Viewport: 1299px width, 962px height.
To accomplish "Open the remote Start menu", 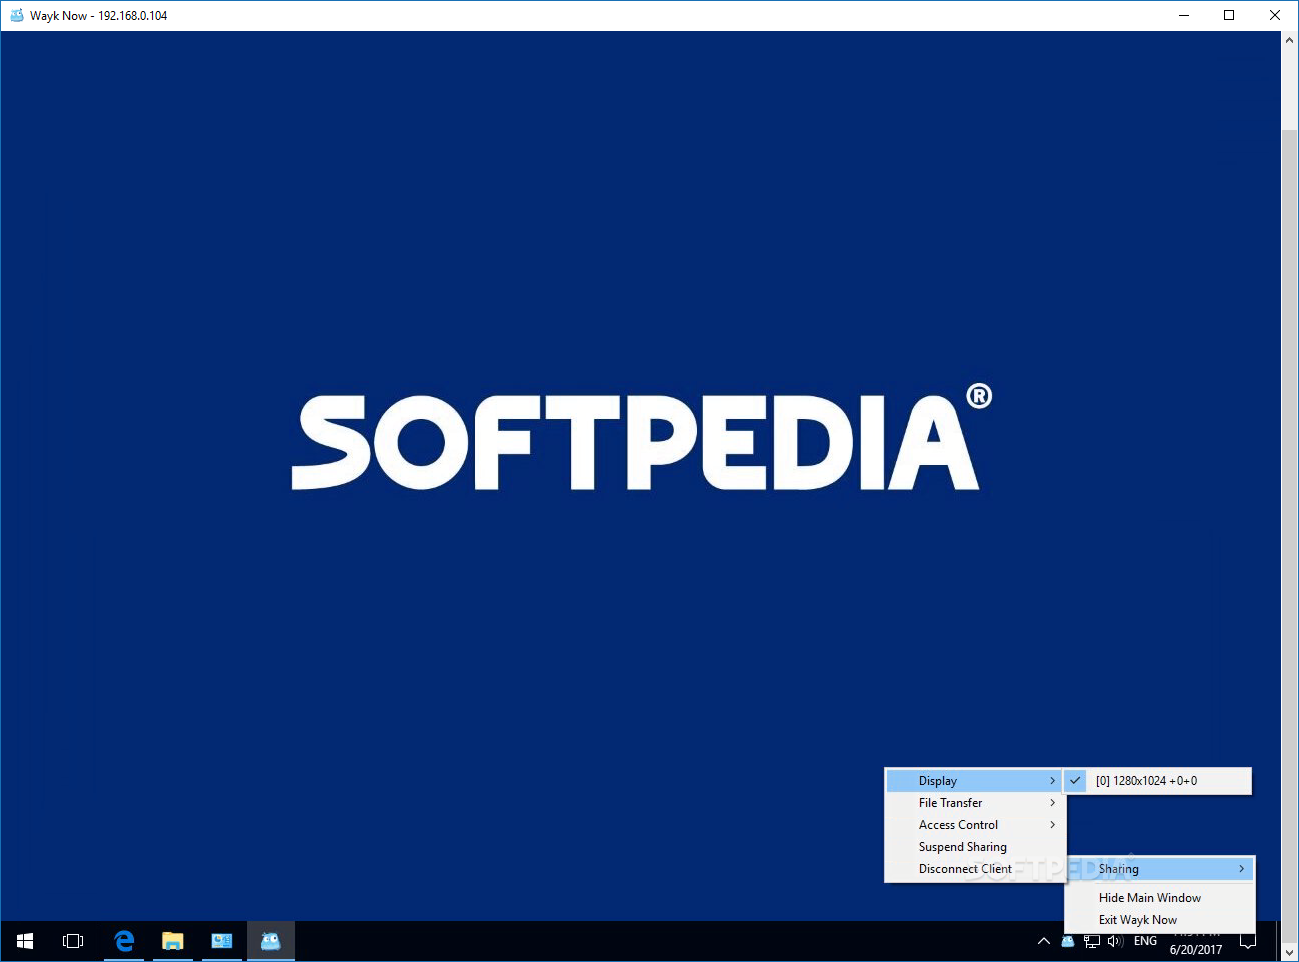I will pyautogui.click(x=25, y=941).
